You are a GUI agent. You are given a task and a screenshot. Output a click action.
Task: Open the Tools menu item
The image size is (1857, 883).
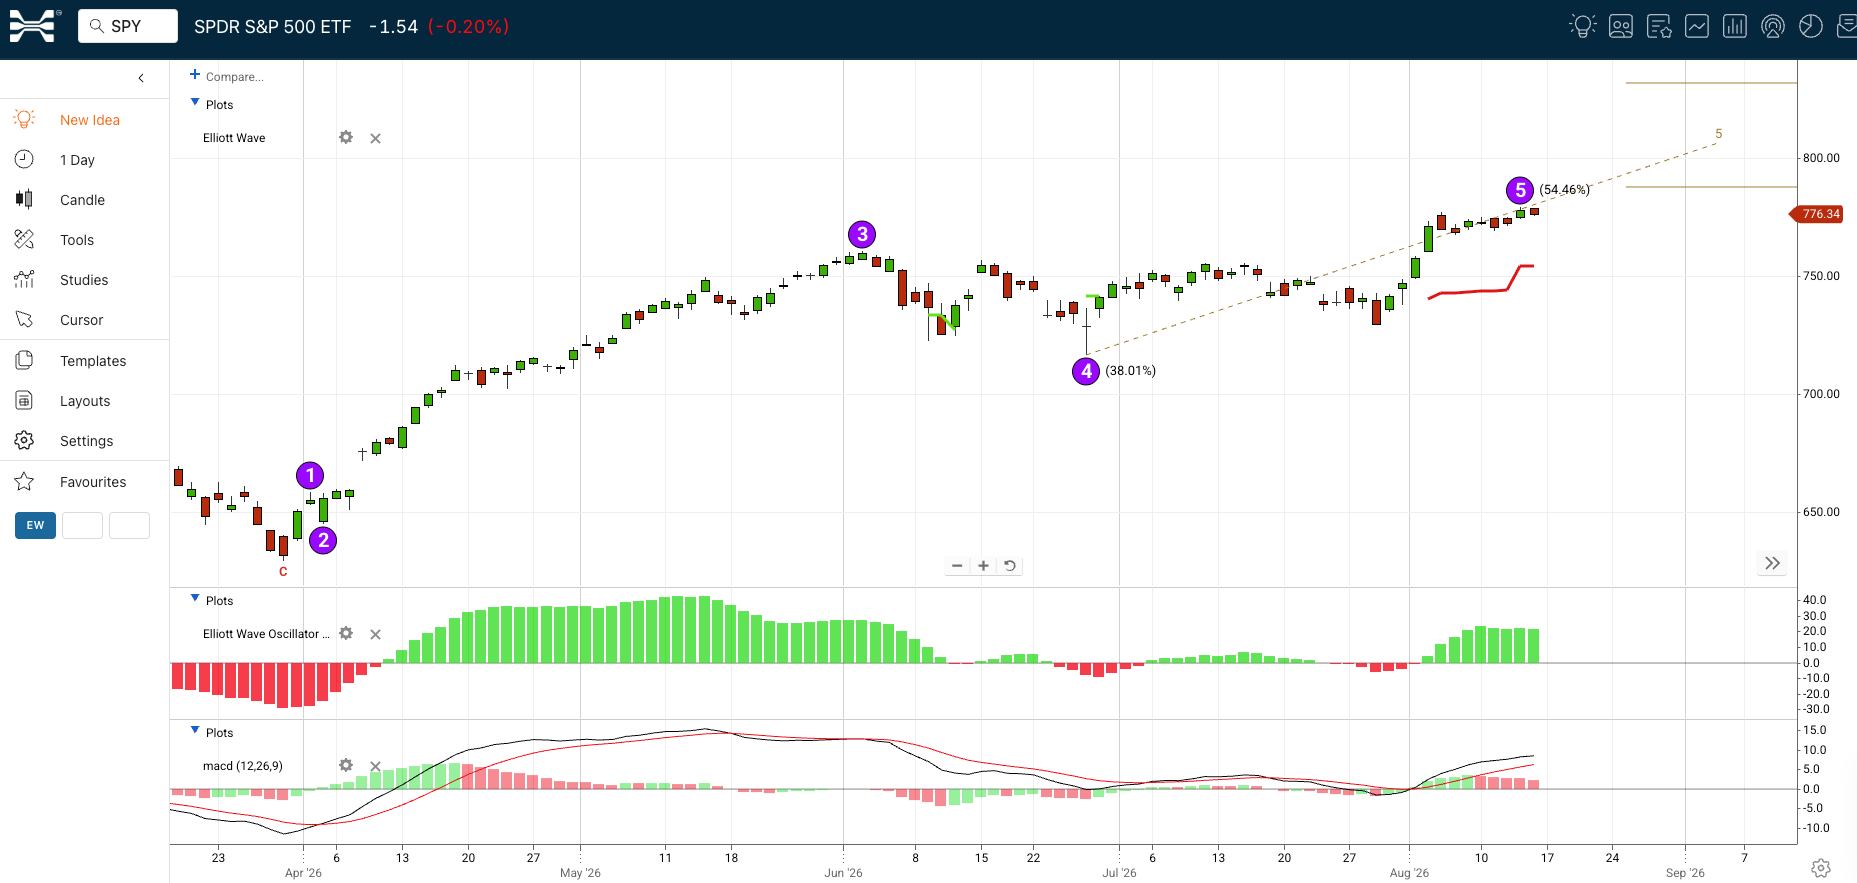tap(77, 240)
